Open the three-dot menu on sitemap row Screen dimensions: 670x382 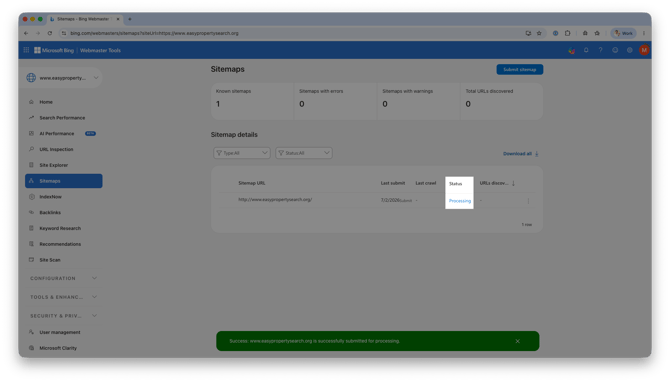point(529,201)
